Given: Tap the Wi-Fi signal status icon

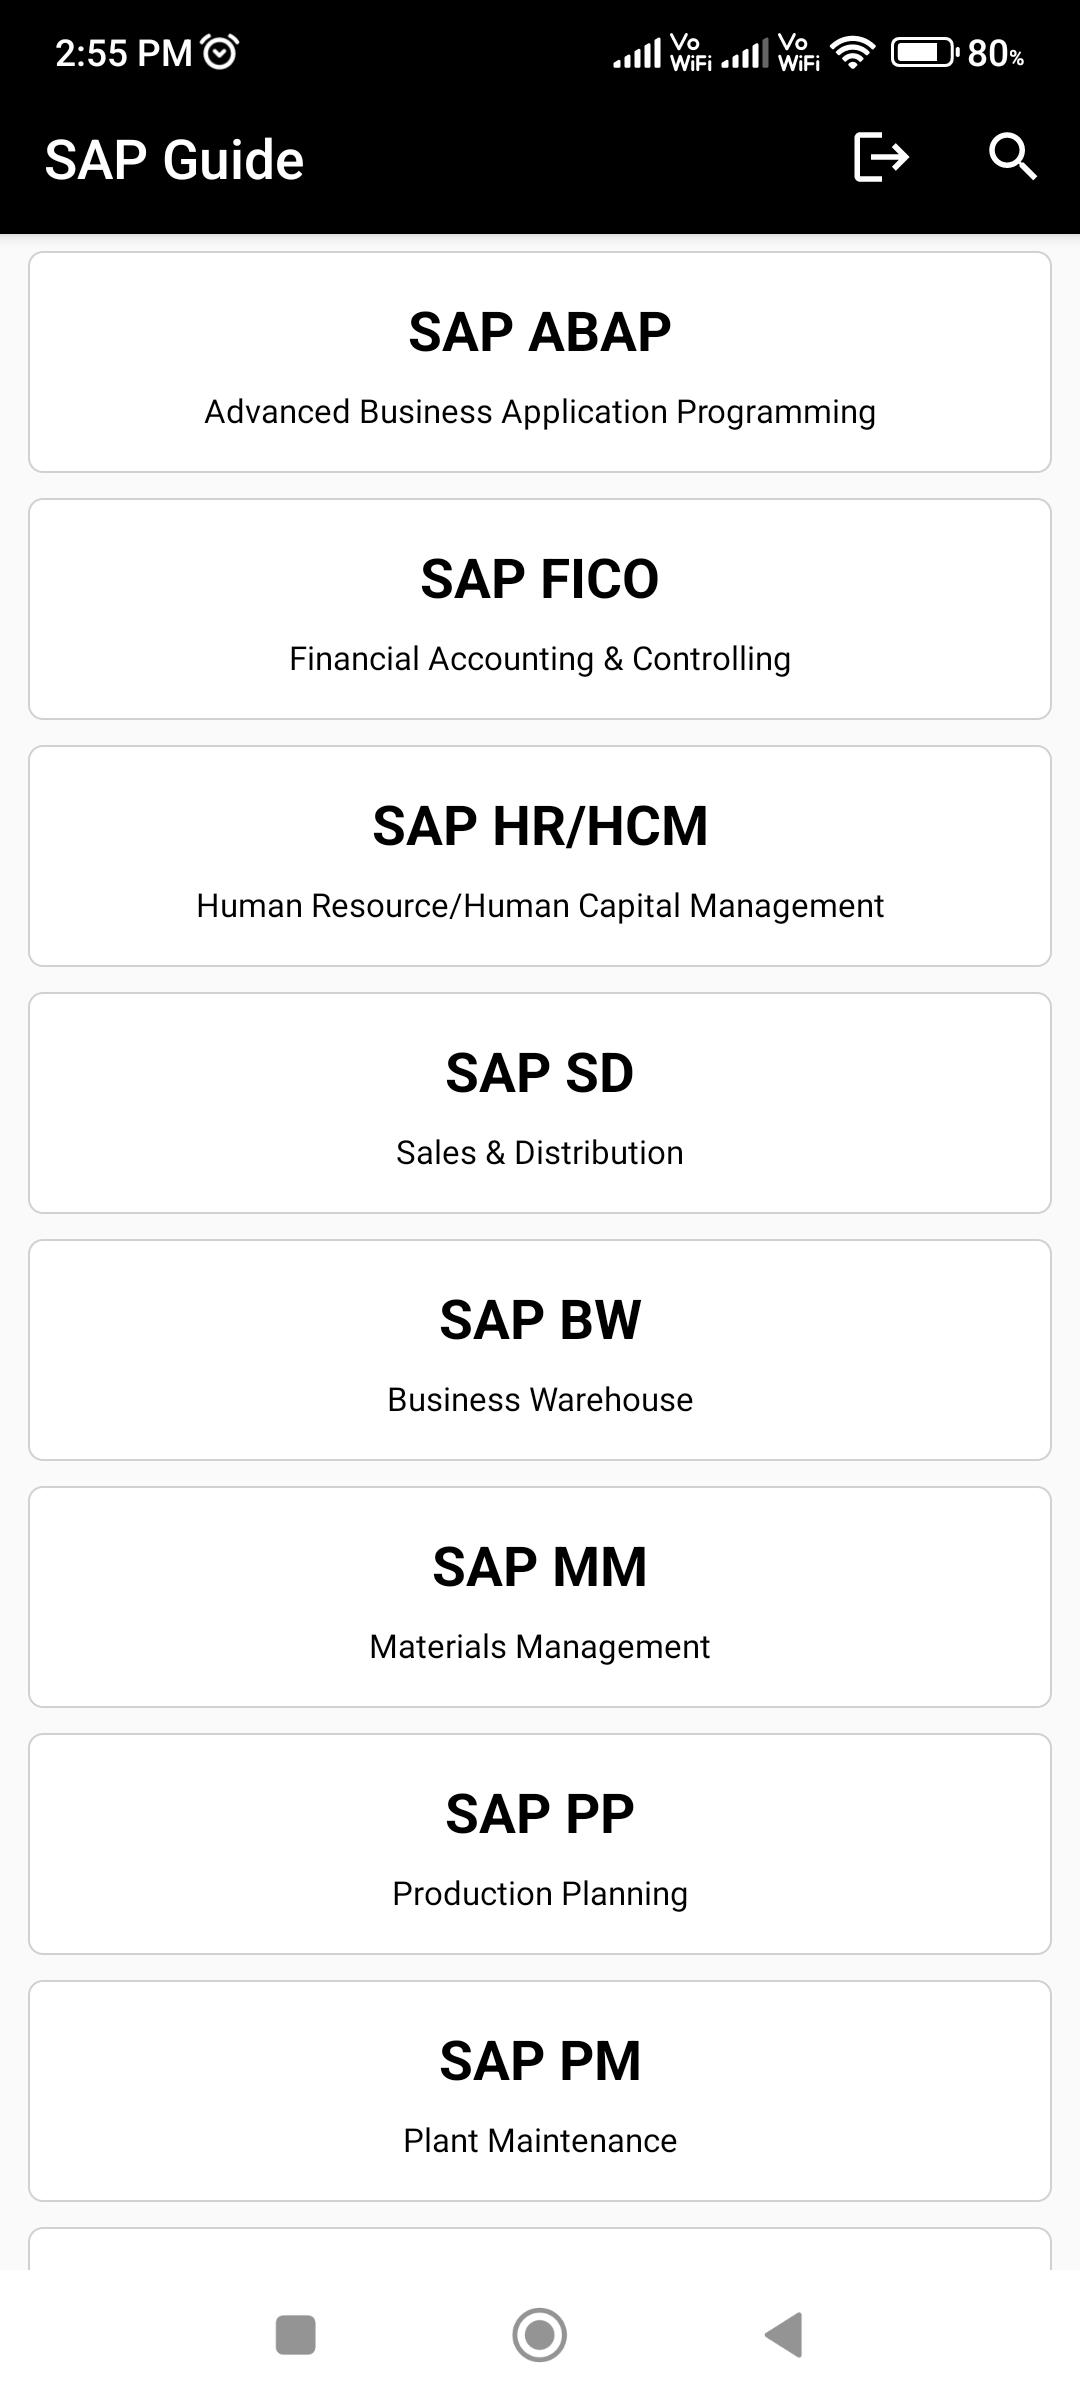Looking at the screenshot, I should pos(852,52).
